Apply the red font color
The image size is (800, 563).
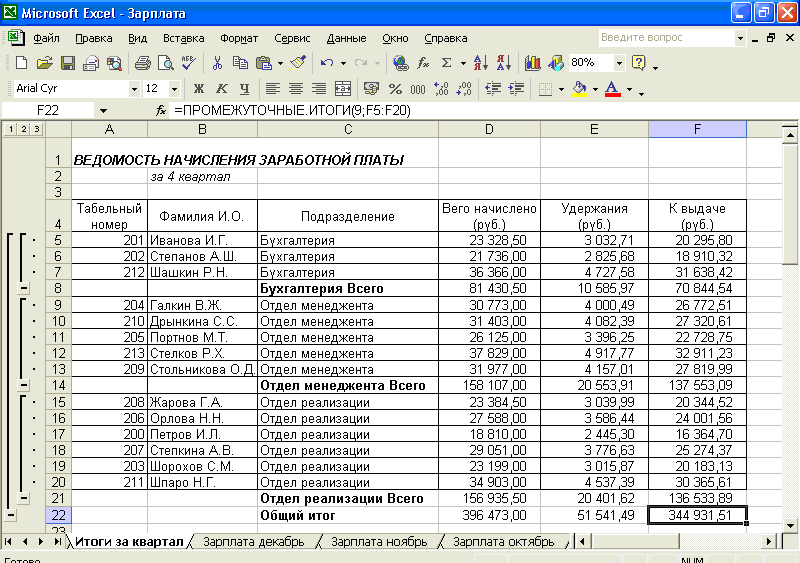[613, 89]
